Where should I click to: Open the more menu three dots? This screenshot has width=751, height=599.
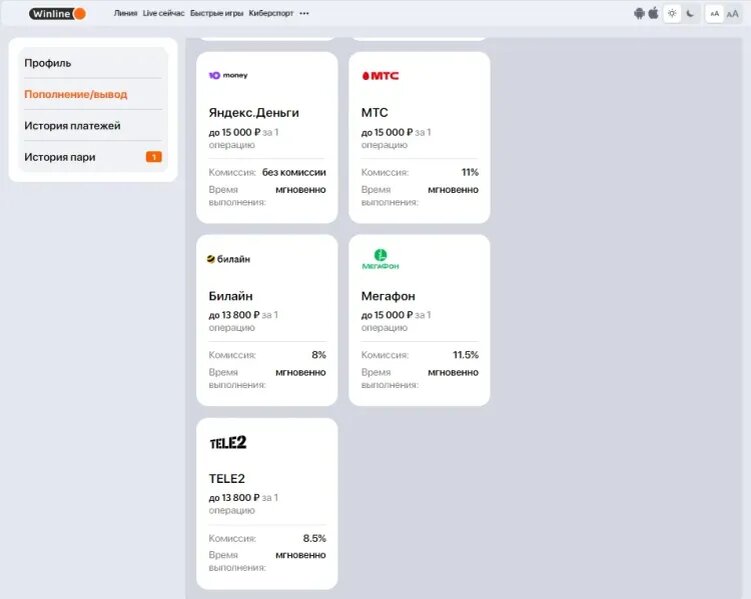(x=304, y=13)
